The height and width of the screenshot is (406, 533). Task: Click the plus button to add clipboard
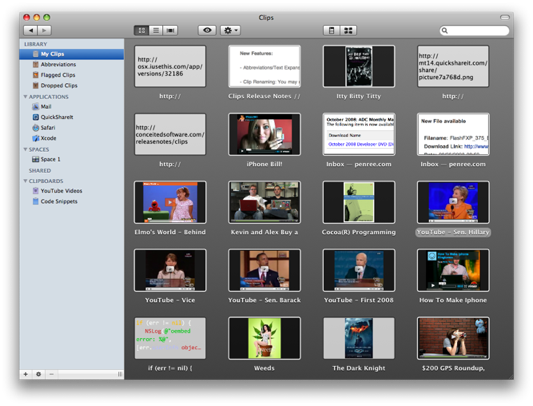tap(25, 374)
